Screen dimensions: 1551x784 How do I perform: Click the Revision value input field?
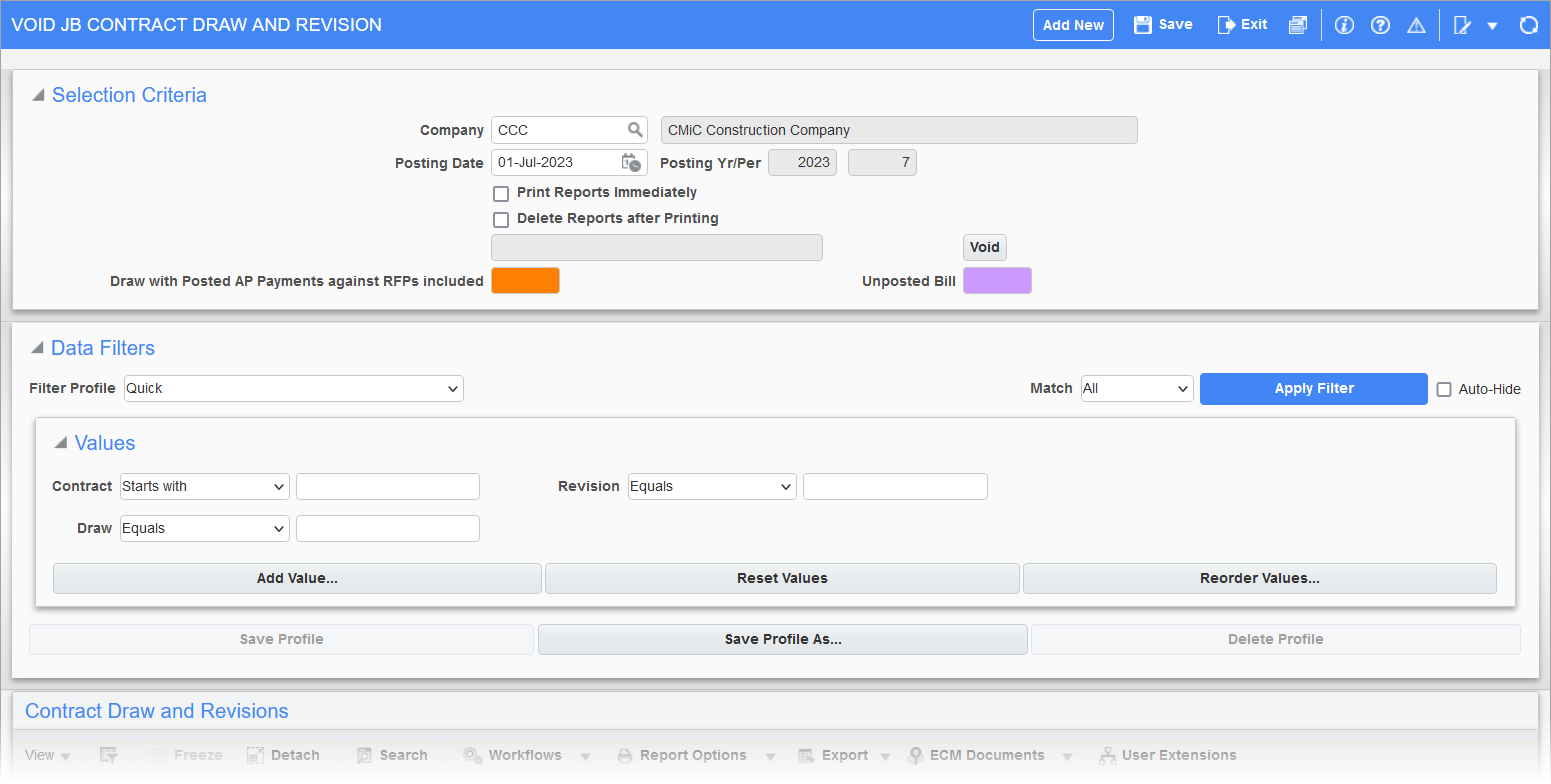895,486
